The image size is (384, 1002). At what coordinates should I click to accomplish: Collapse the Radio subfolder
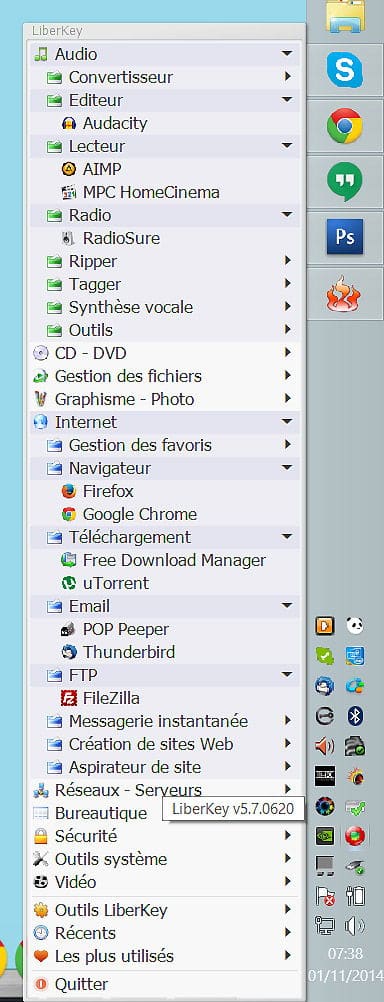tap(164, 215)
